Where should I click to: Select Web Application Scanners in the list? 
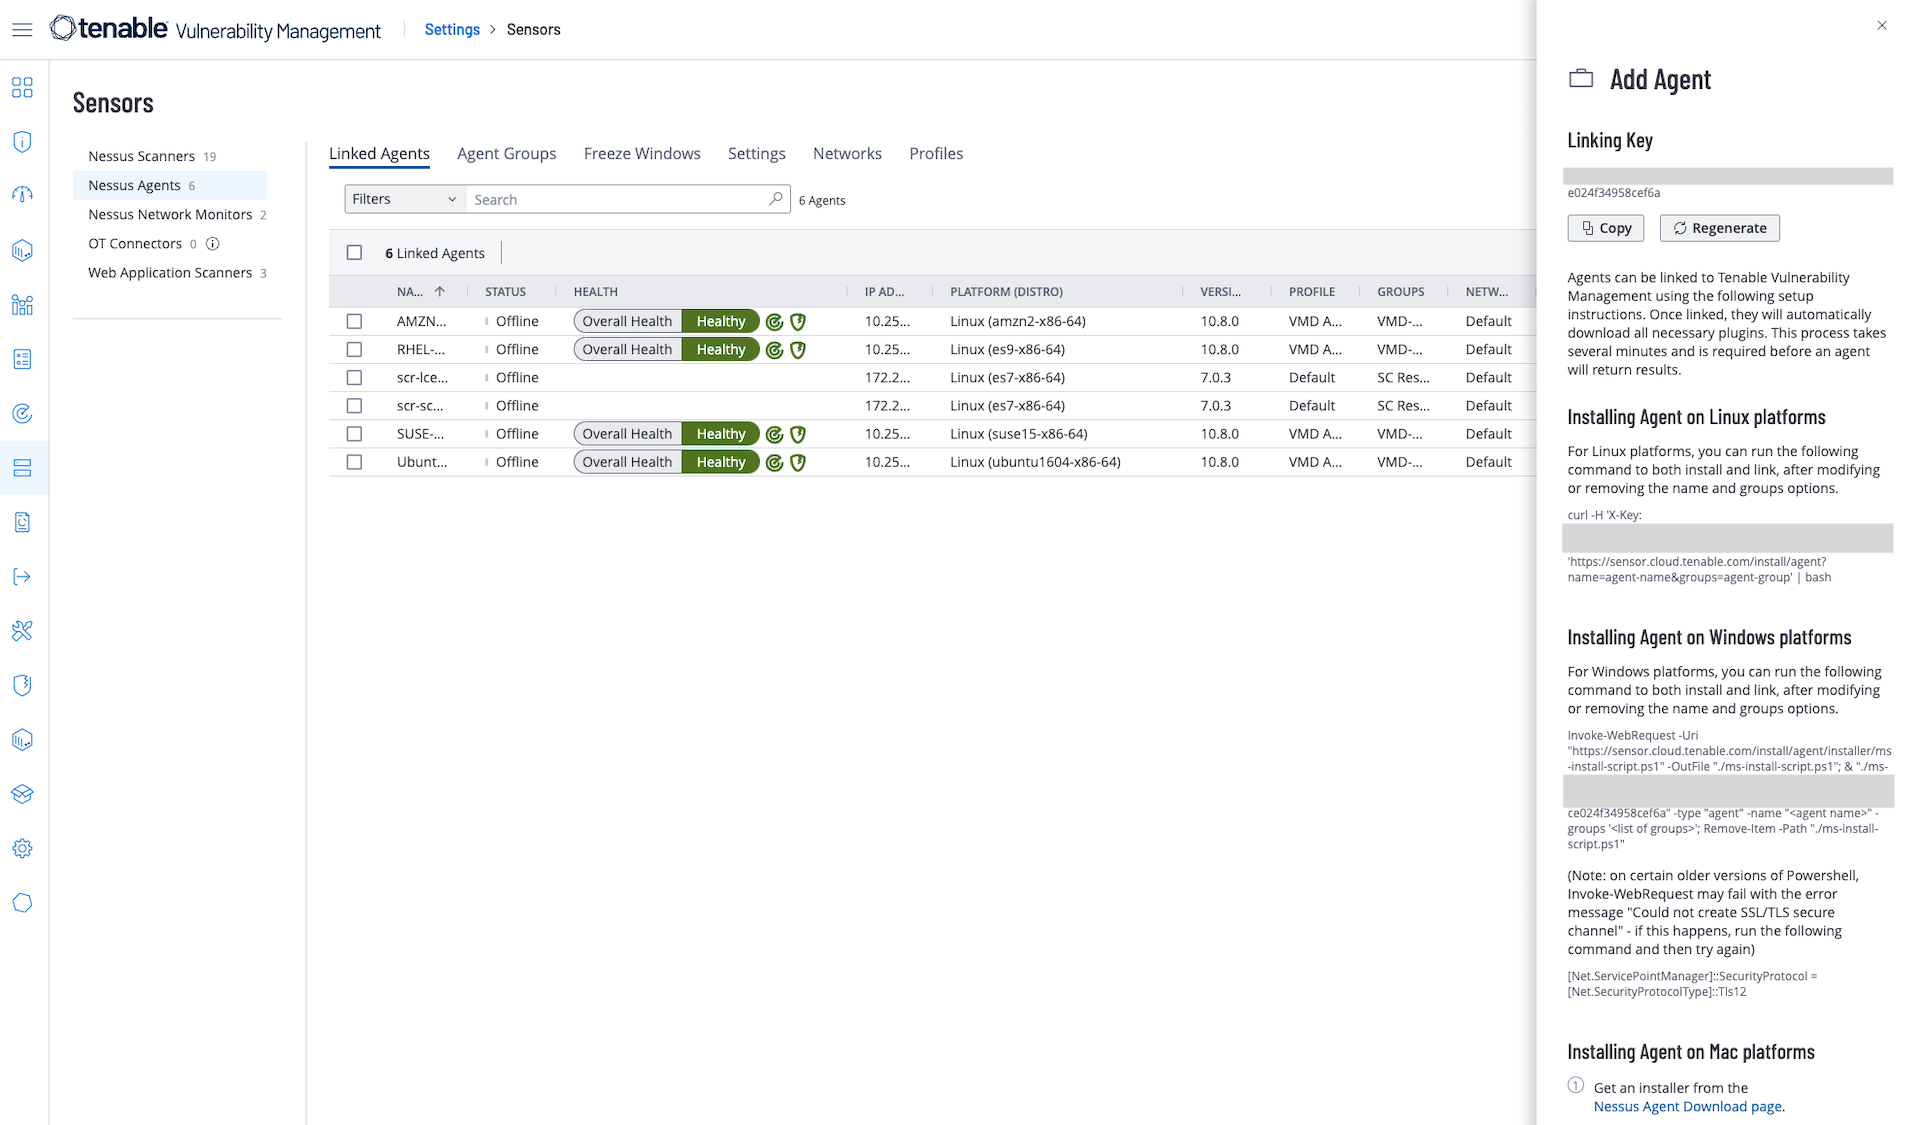point(170,272)
